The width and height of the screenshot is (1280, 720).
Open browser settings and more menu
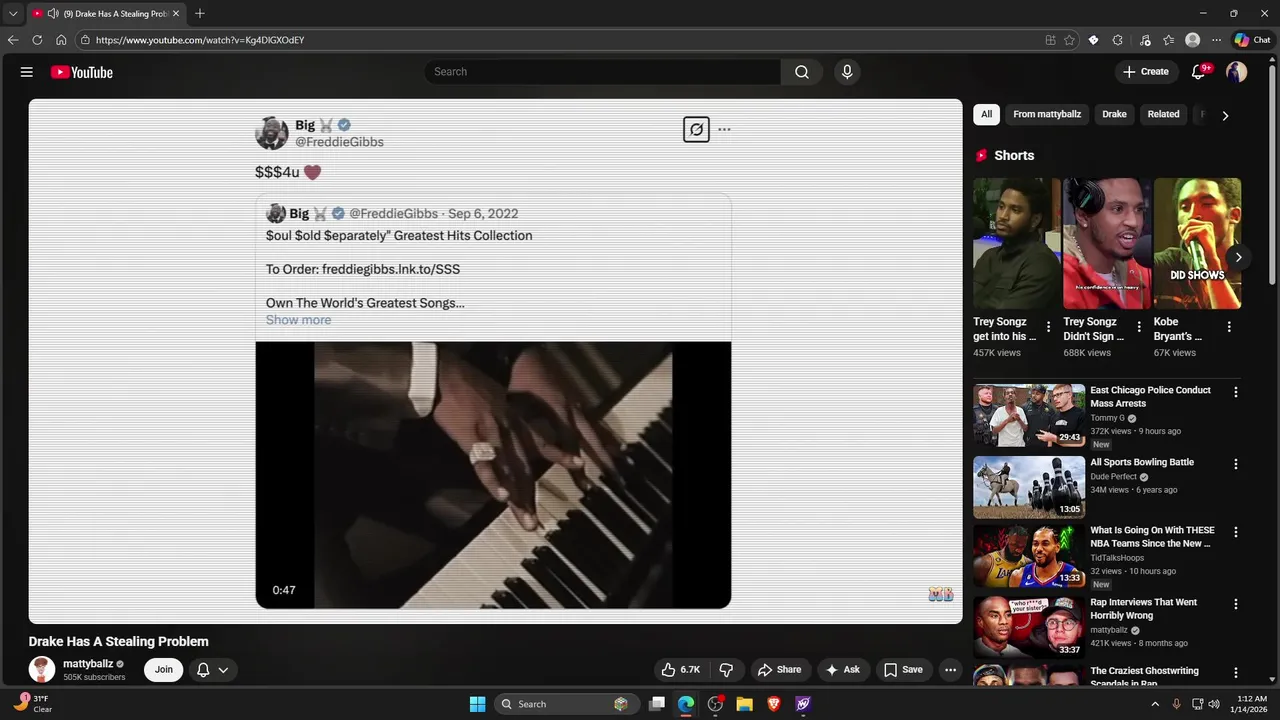tap(1216, 40)
